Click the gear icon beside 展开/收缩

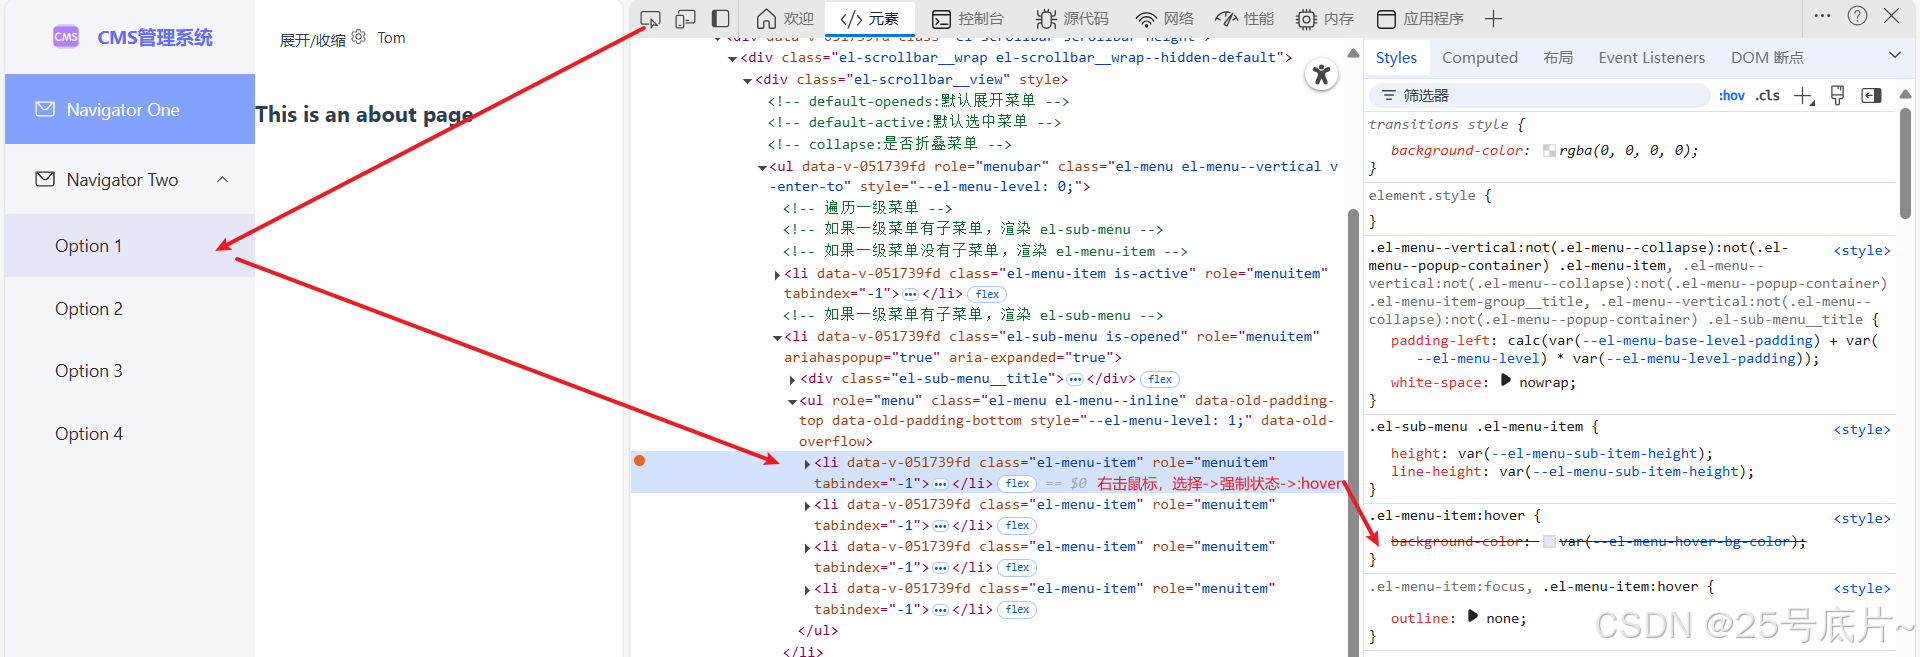(359, 37)
